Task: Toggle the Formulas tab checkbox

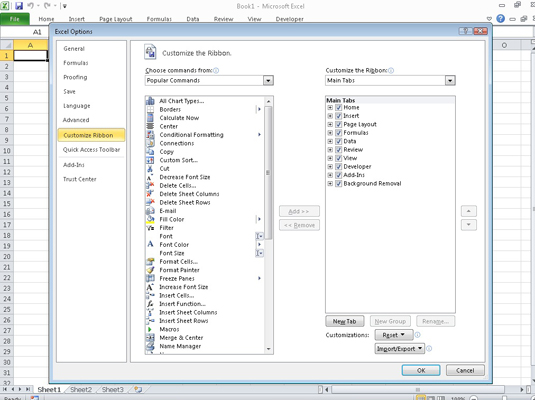Action: pyautogui.click(x=338, y=133)
